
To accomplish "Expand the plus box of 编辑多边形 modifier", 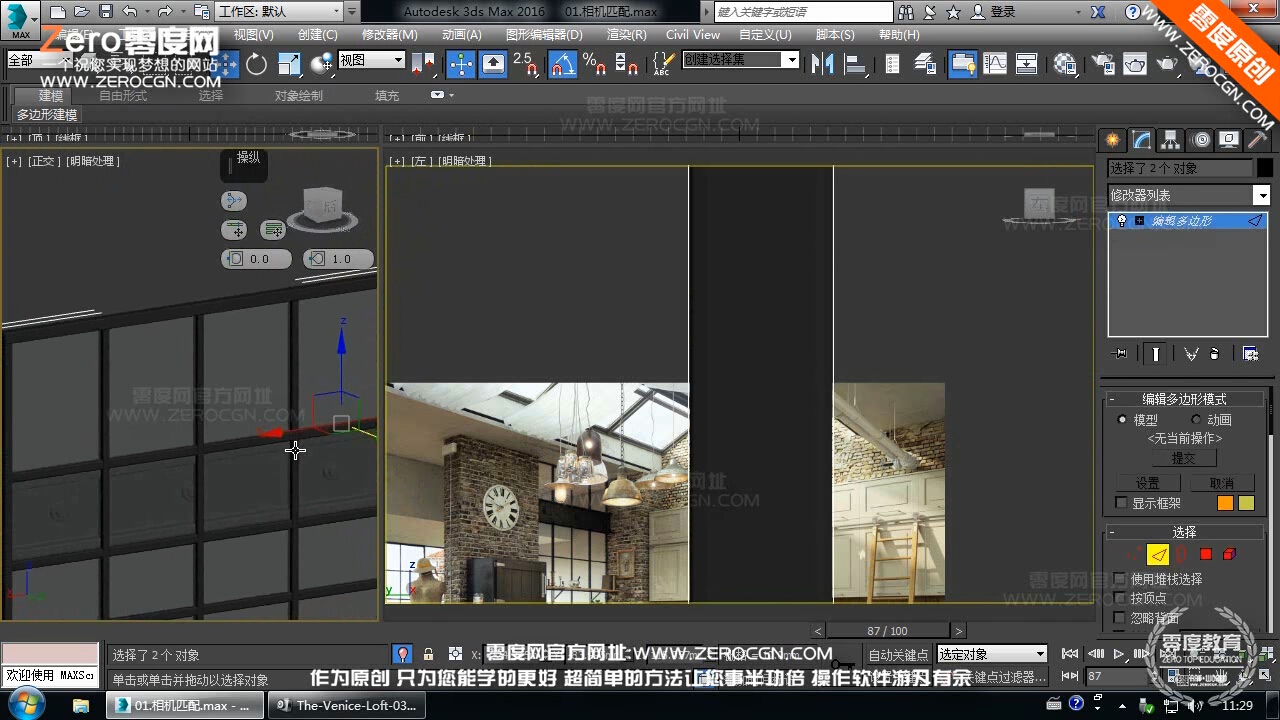I will click(x=1139, y=221).
